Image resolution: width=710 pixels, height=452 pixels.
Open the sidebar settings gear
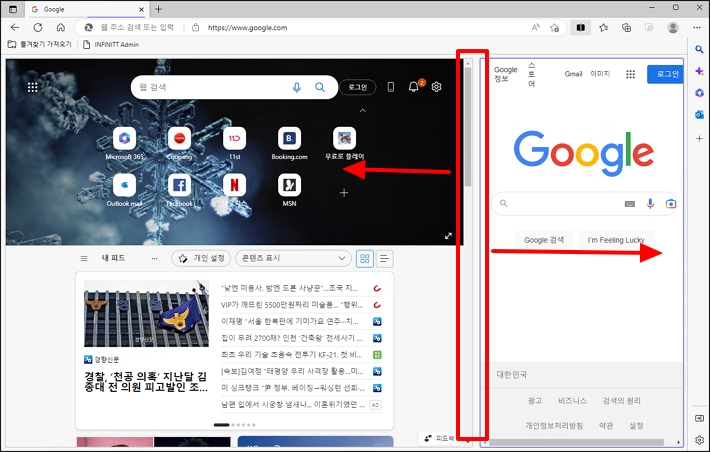(x=699, y=440)
